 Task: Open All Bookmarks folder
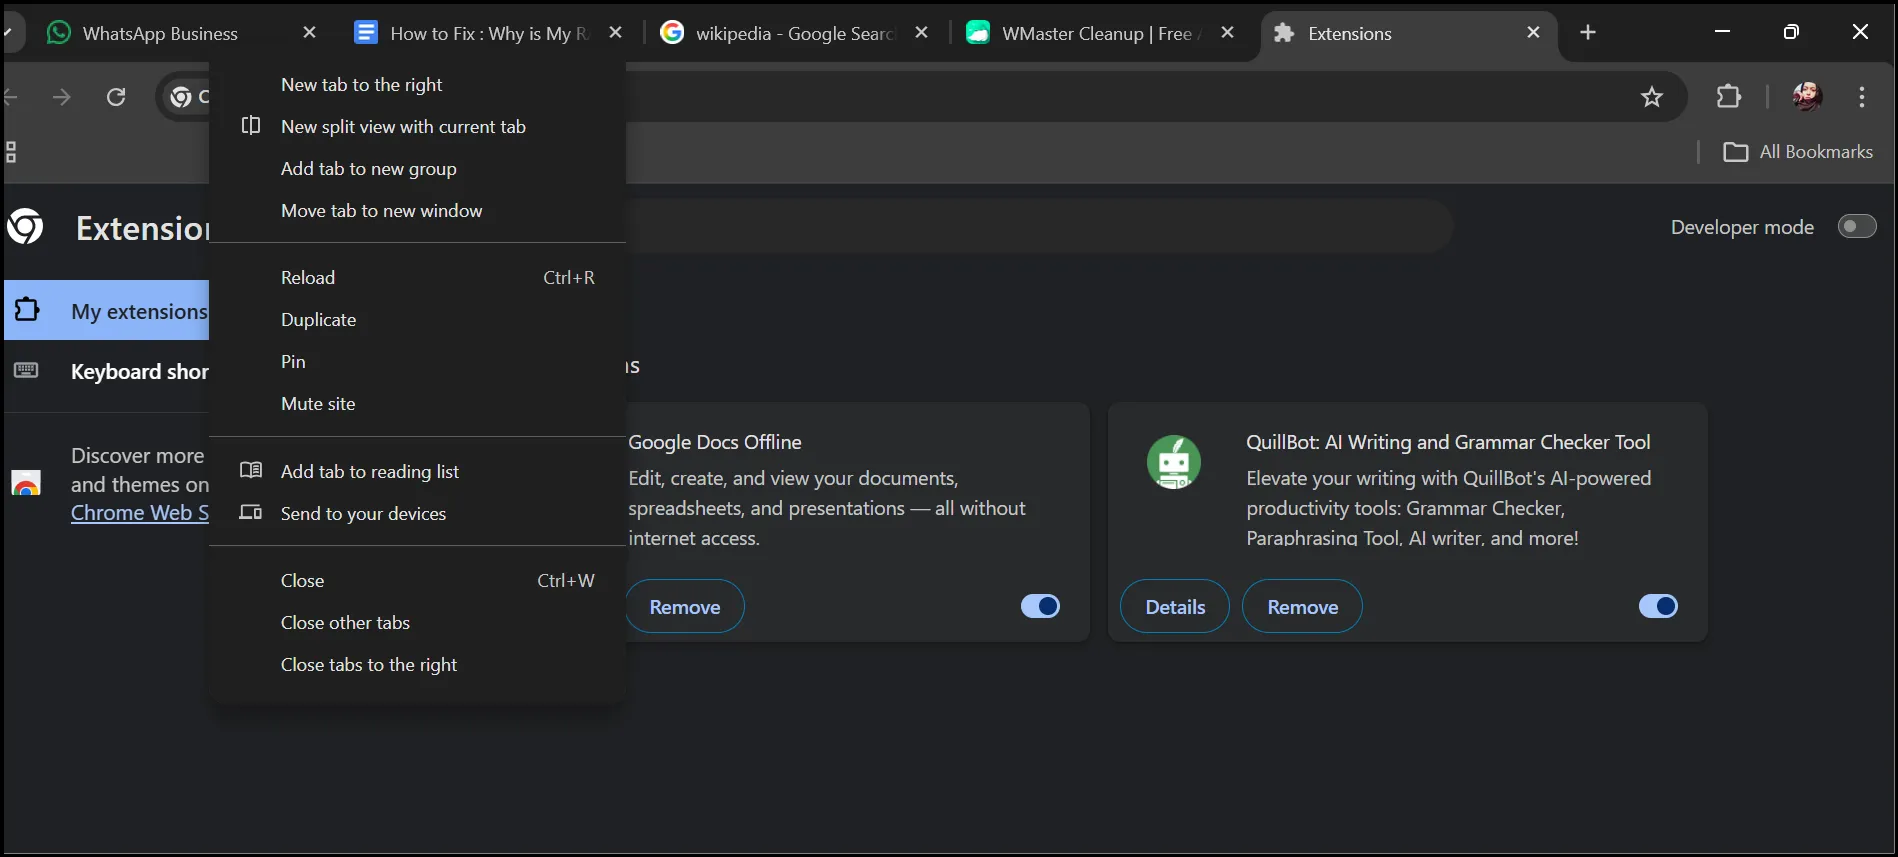(x=1798, y=152)
